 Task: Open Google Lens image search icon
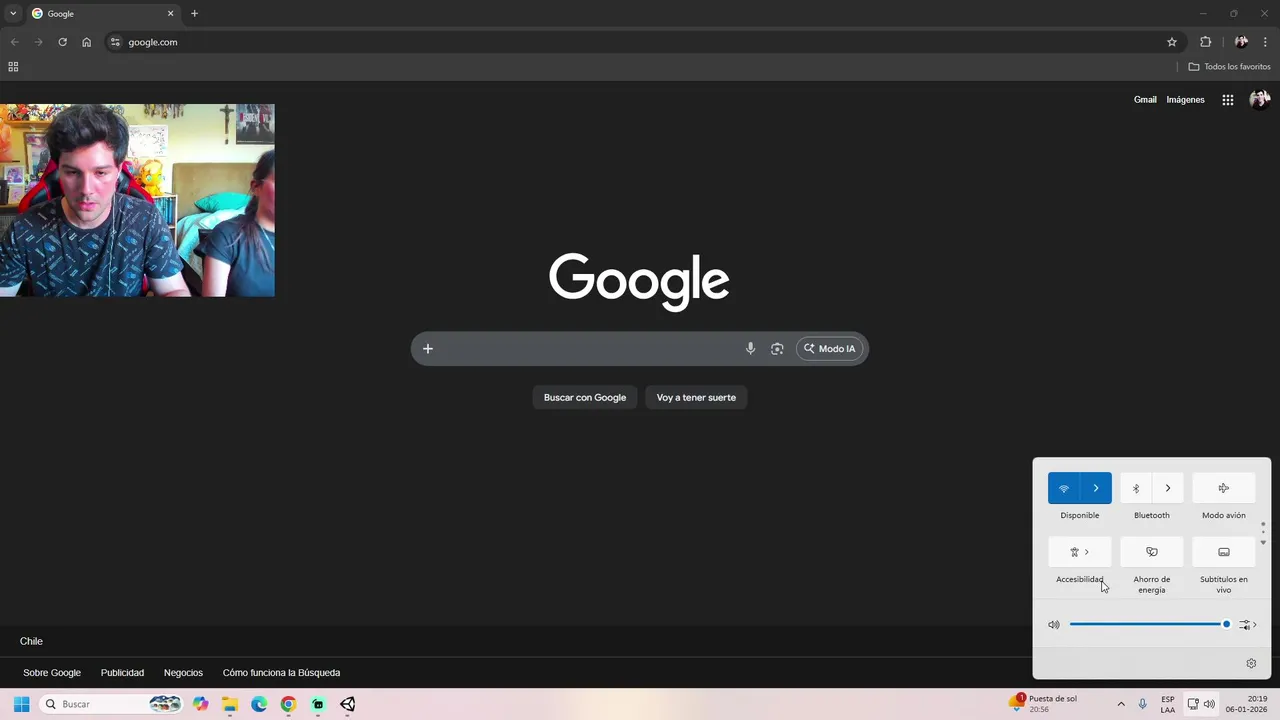[777, 349]
